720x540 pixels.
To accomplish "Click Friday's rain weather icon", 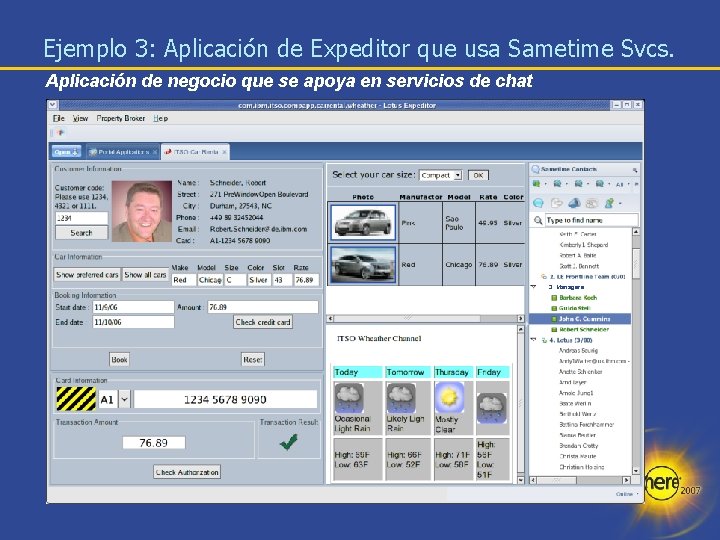I will coord(492,409).
